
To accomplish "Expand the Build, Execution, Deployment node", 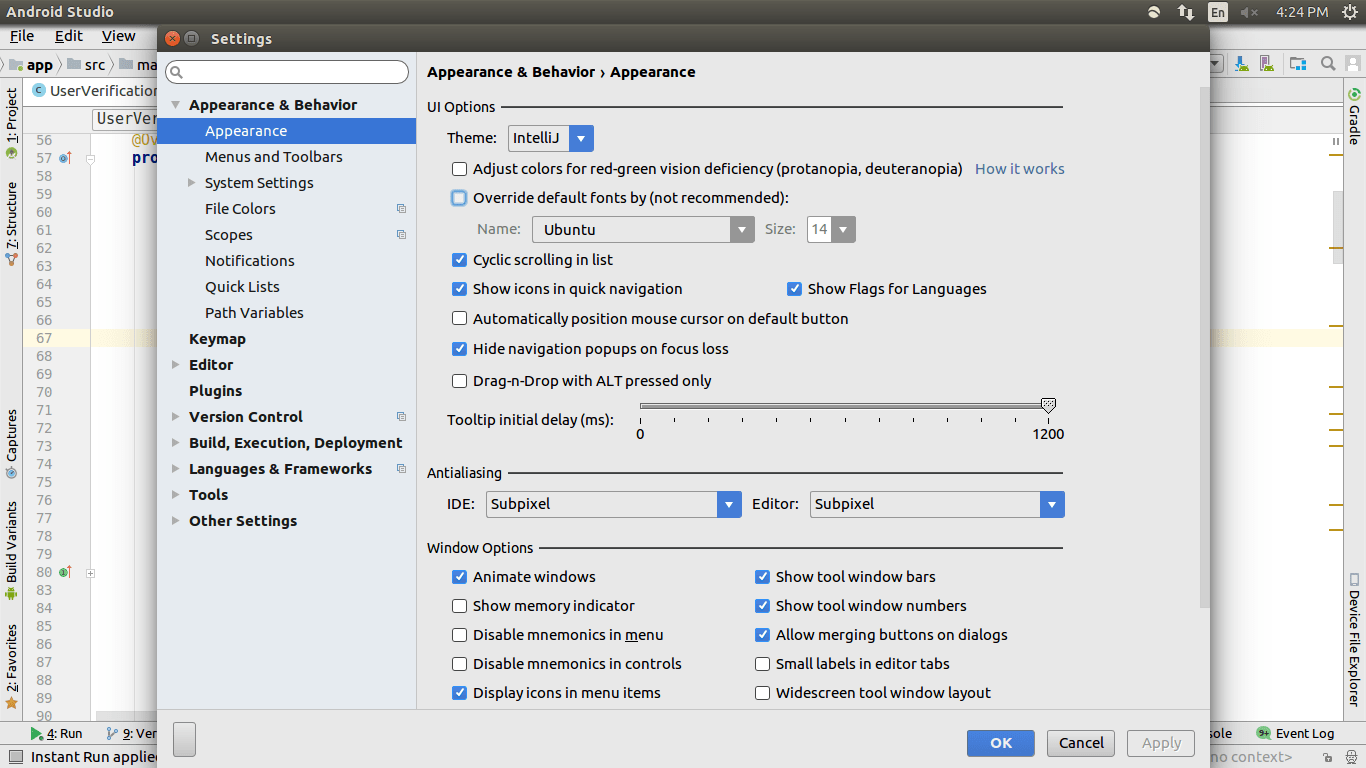I will [175, 443].
